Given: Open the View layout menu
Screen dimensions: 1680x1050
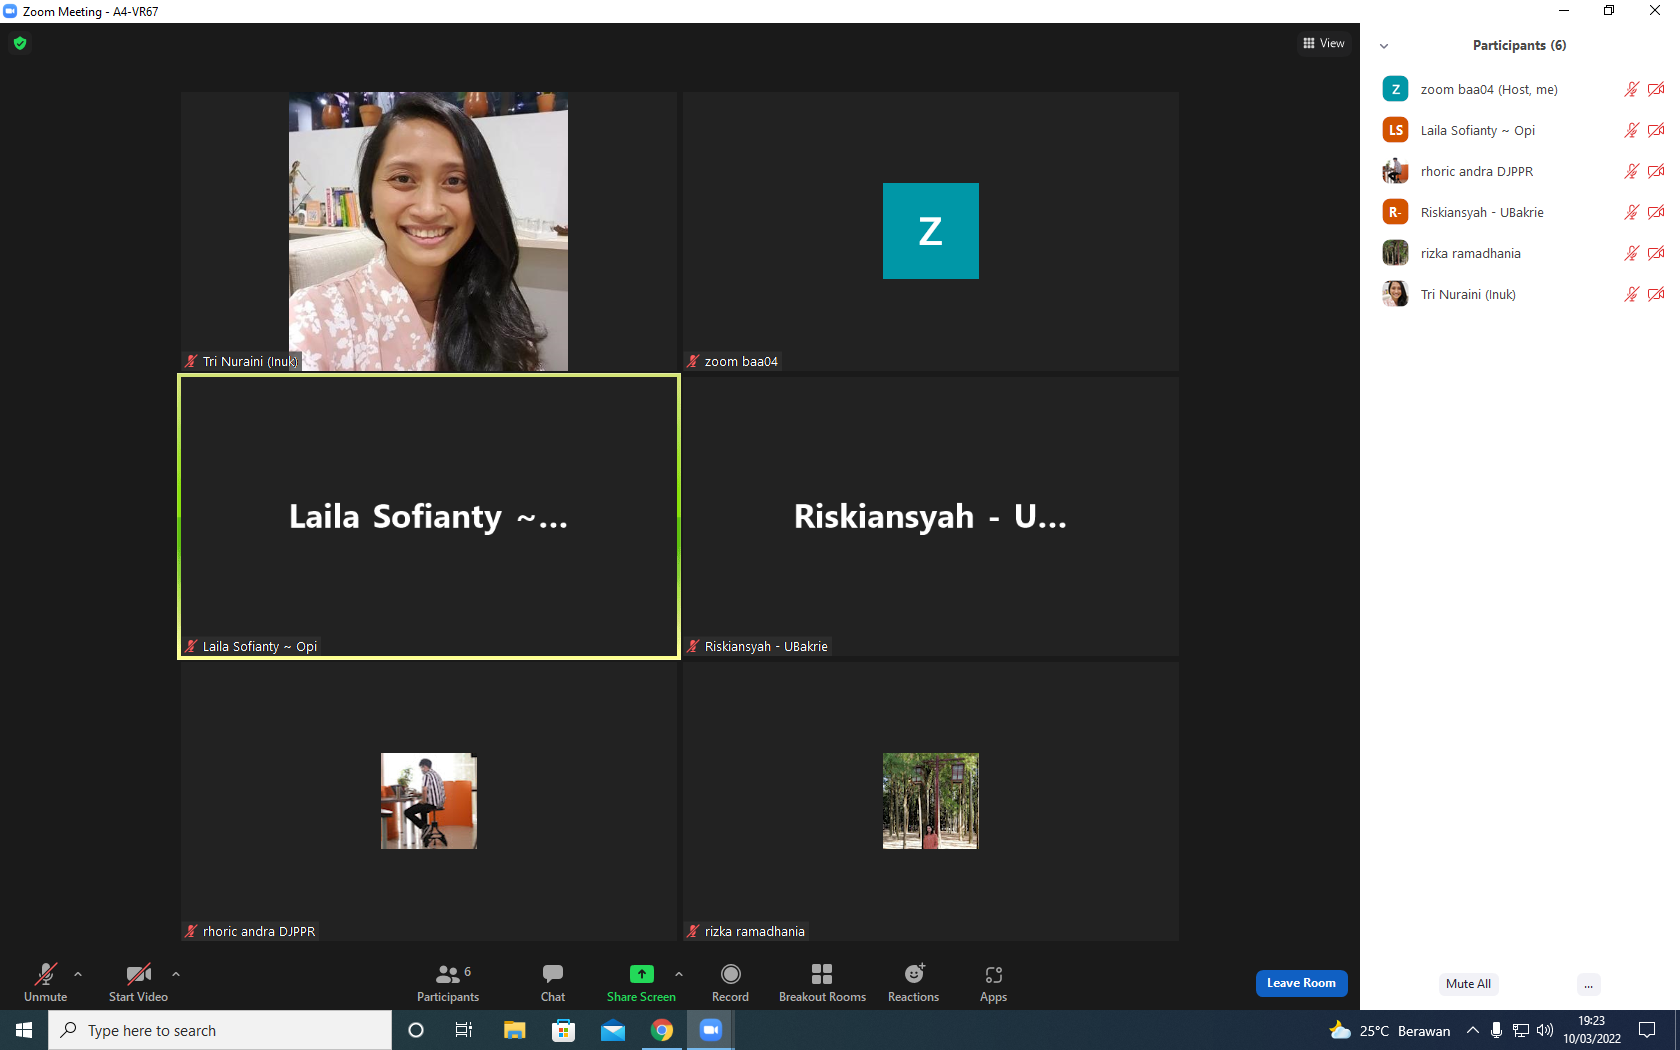Looking at the screenshot, I should (1324, 43).
